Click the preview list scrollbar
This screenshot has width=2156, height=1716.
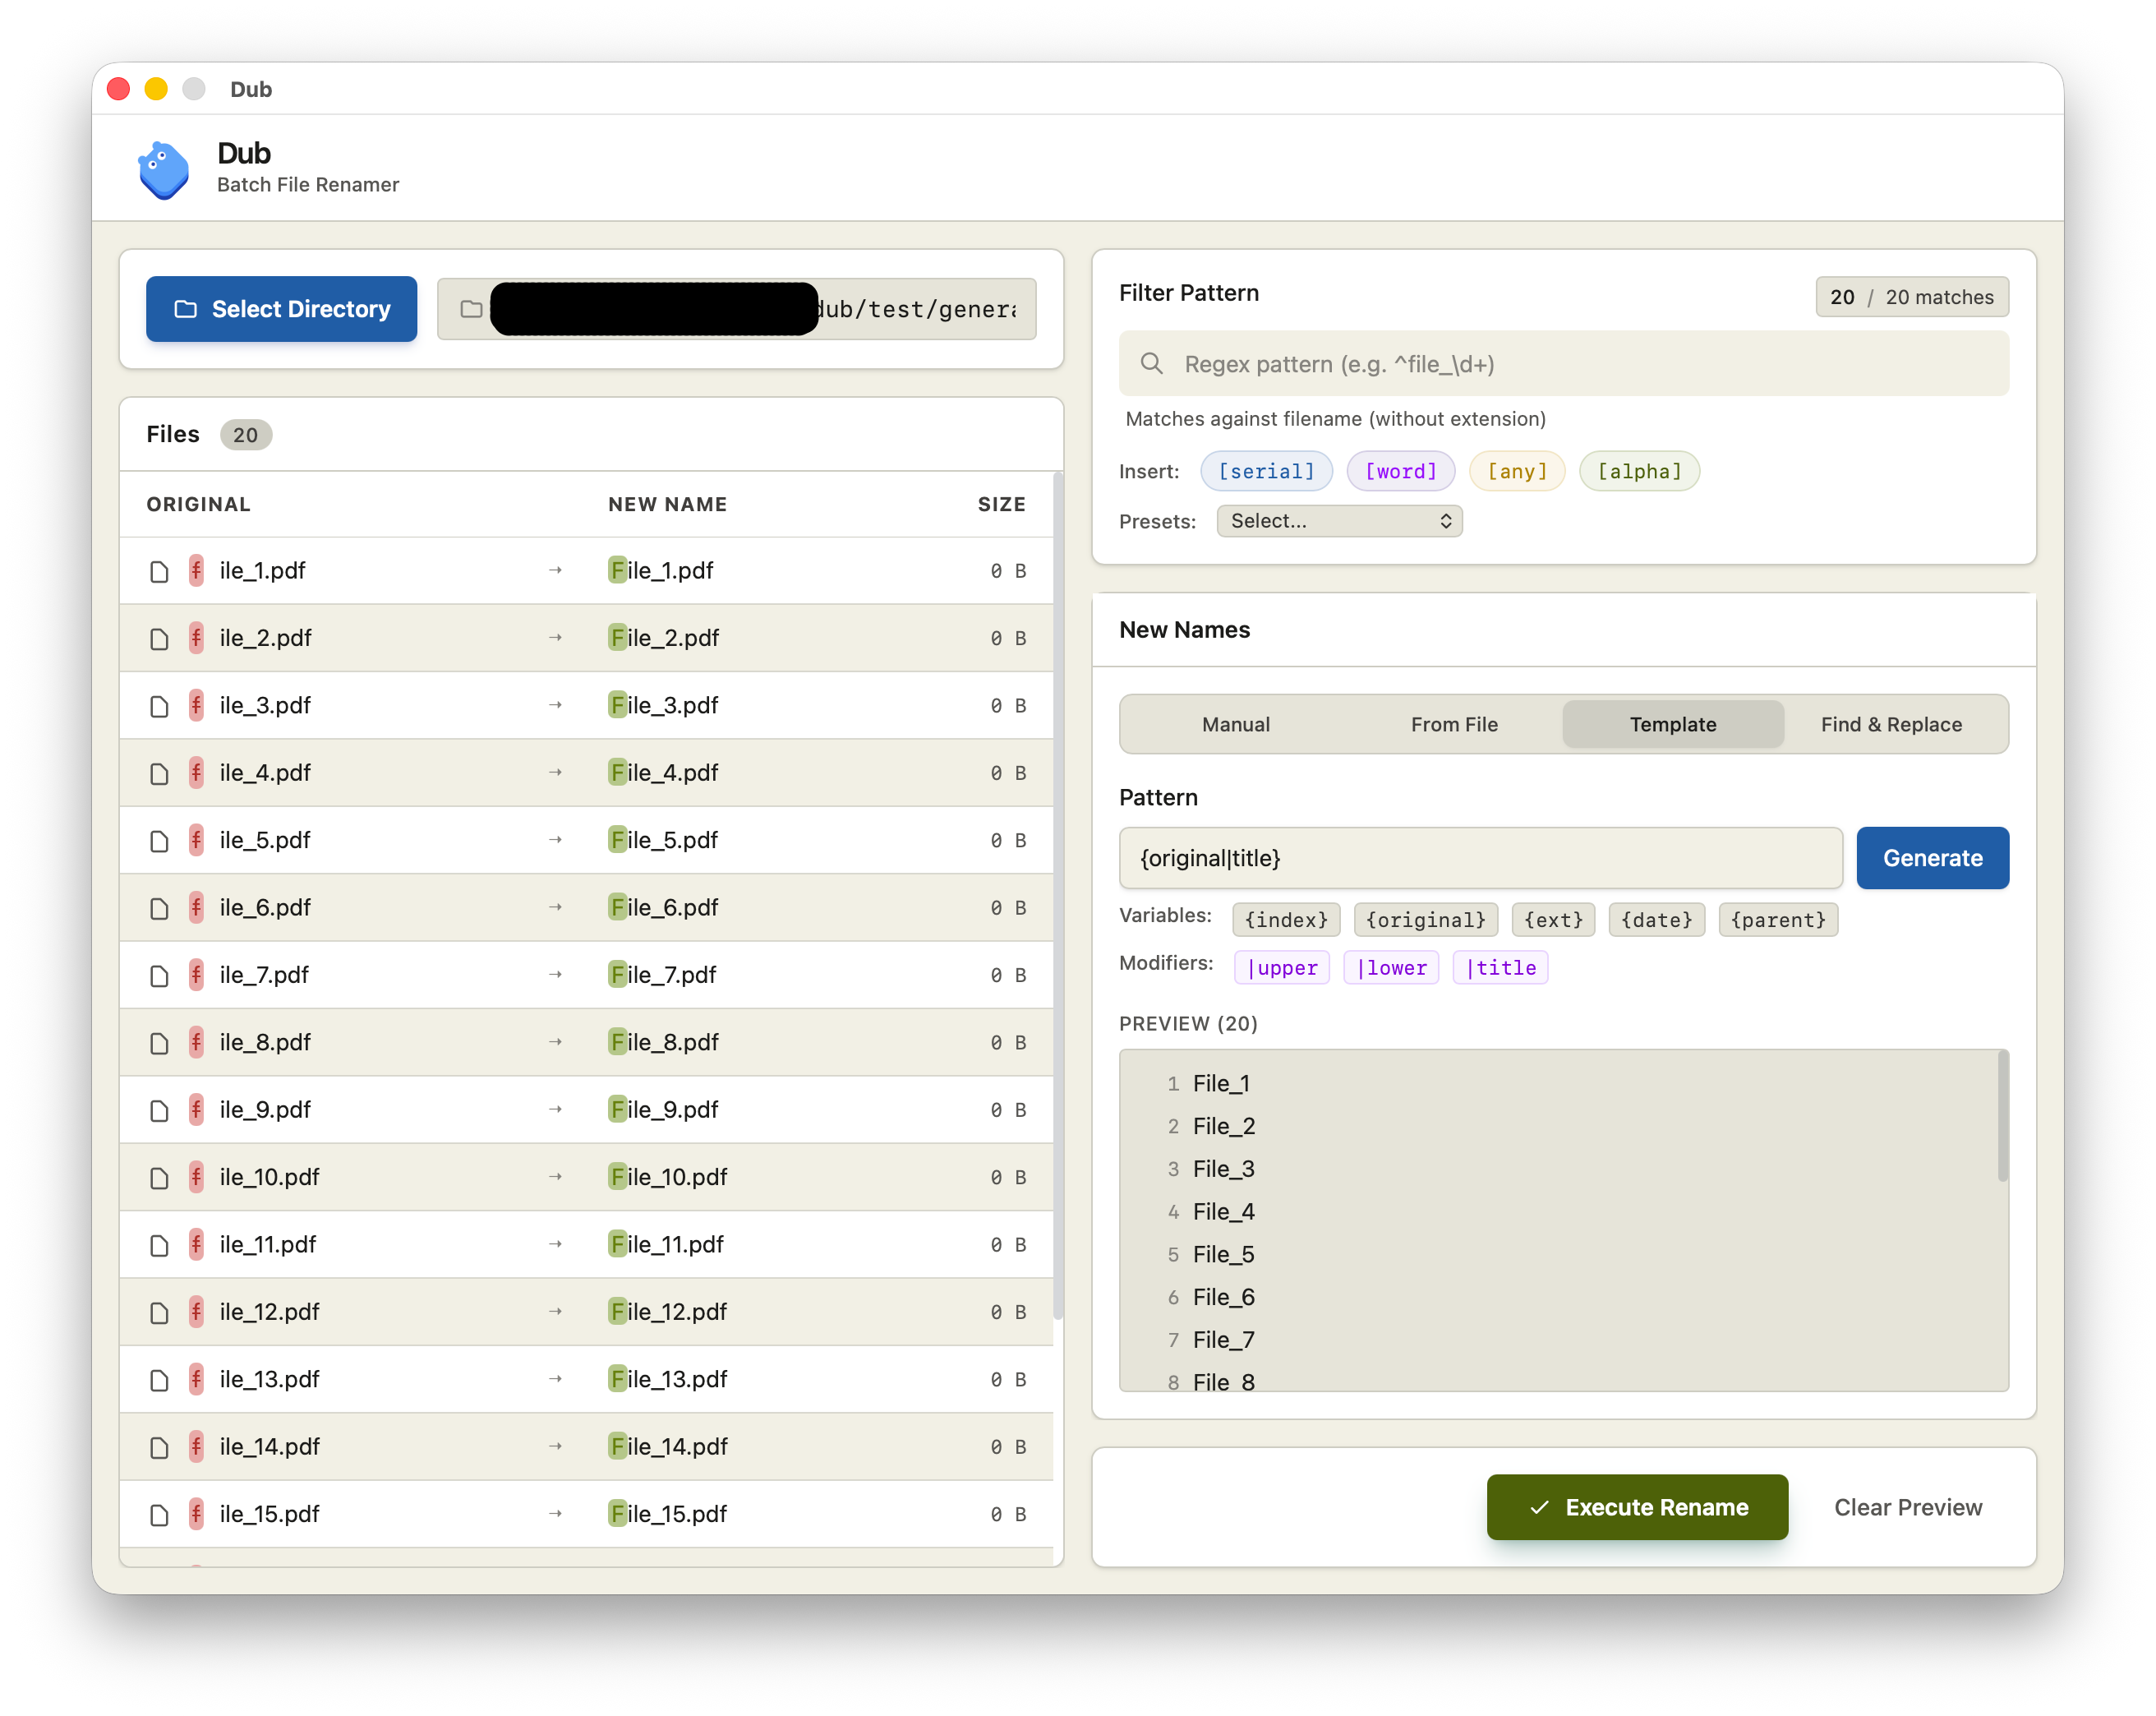[2002, 1118]
